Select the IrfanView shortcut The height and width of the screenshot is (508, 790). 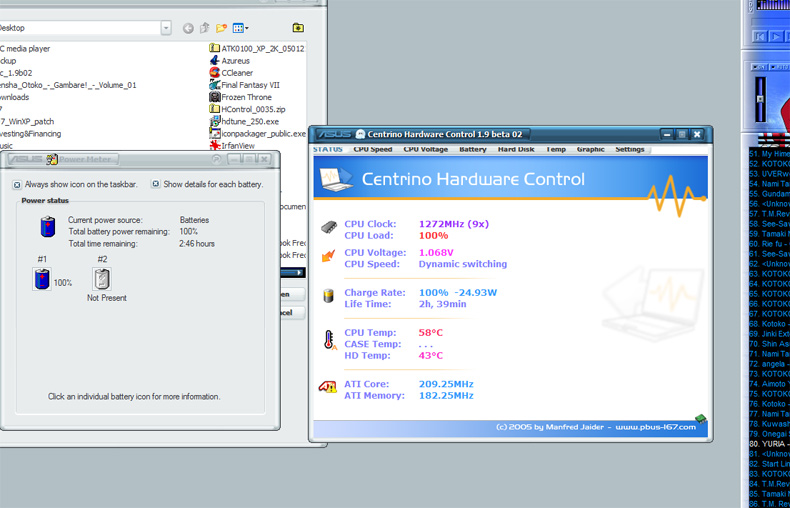[x=232, y=146]
